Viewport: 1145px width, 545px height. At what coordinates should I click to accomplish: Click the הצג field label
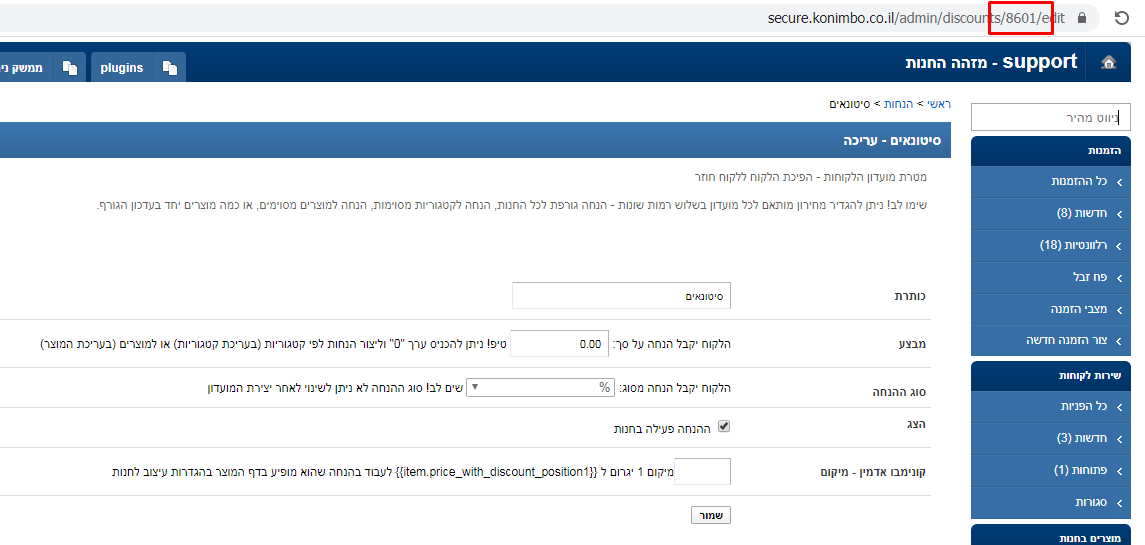click(914, 424)
